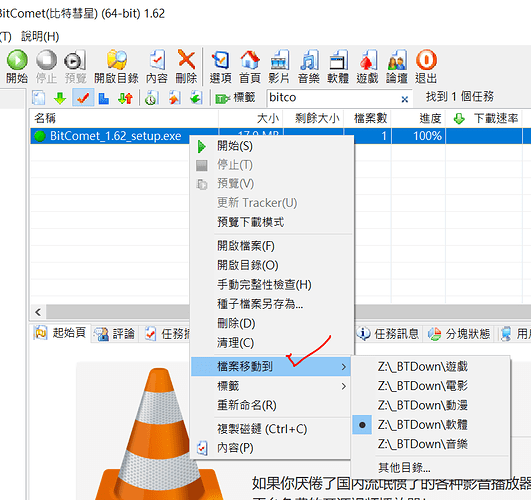Open the 標籤 tag dropdown in filter bar

235,98
